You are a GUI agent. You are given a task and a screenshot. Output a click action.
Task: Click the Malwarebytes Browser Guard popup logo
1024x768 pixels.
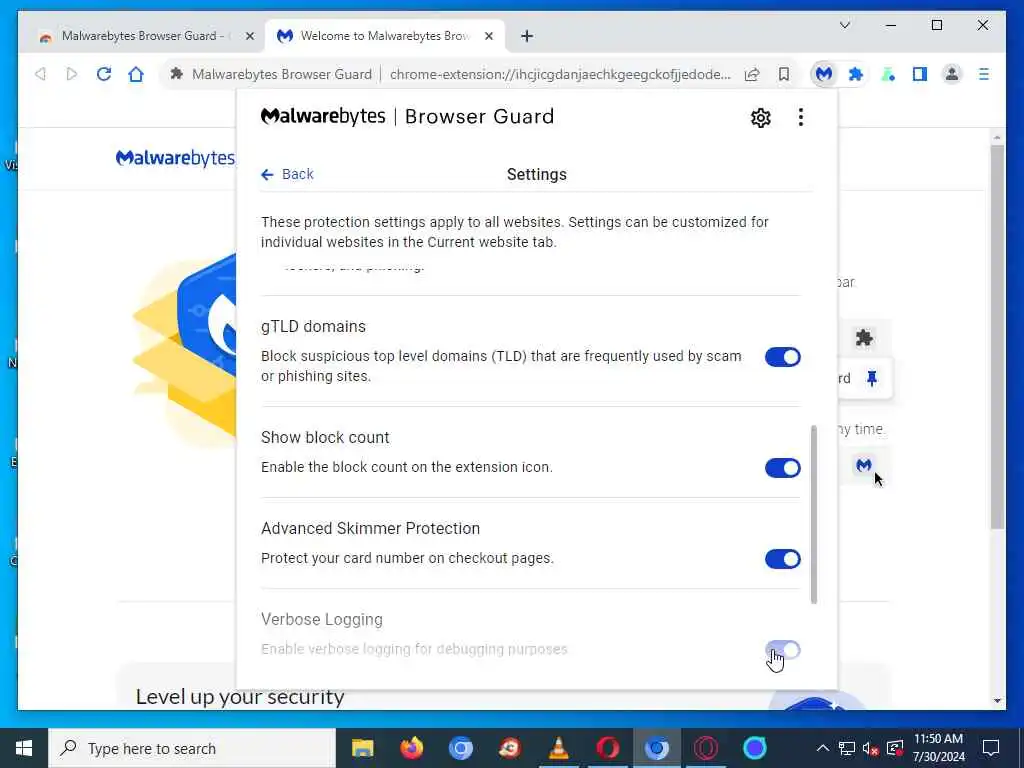(x=408, y=117)
